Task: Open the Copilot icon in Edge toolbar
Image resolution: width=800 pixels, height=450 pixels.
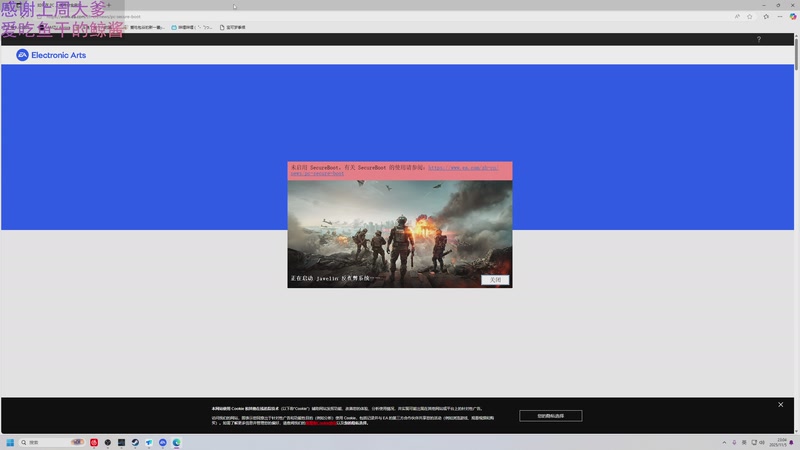Action: point(792,16)
